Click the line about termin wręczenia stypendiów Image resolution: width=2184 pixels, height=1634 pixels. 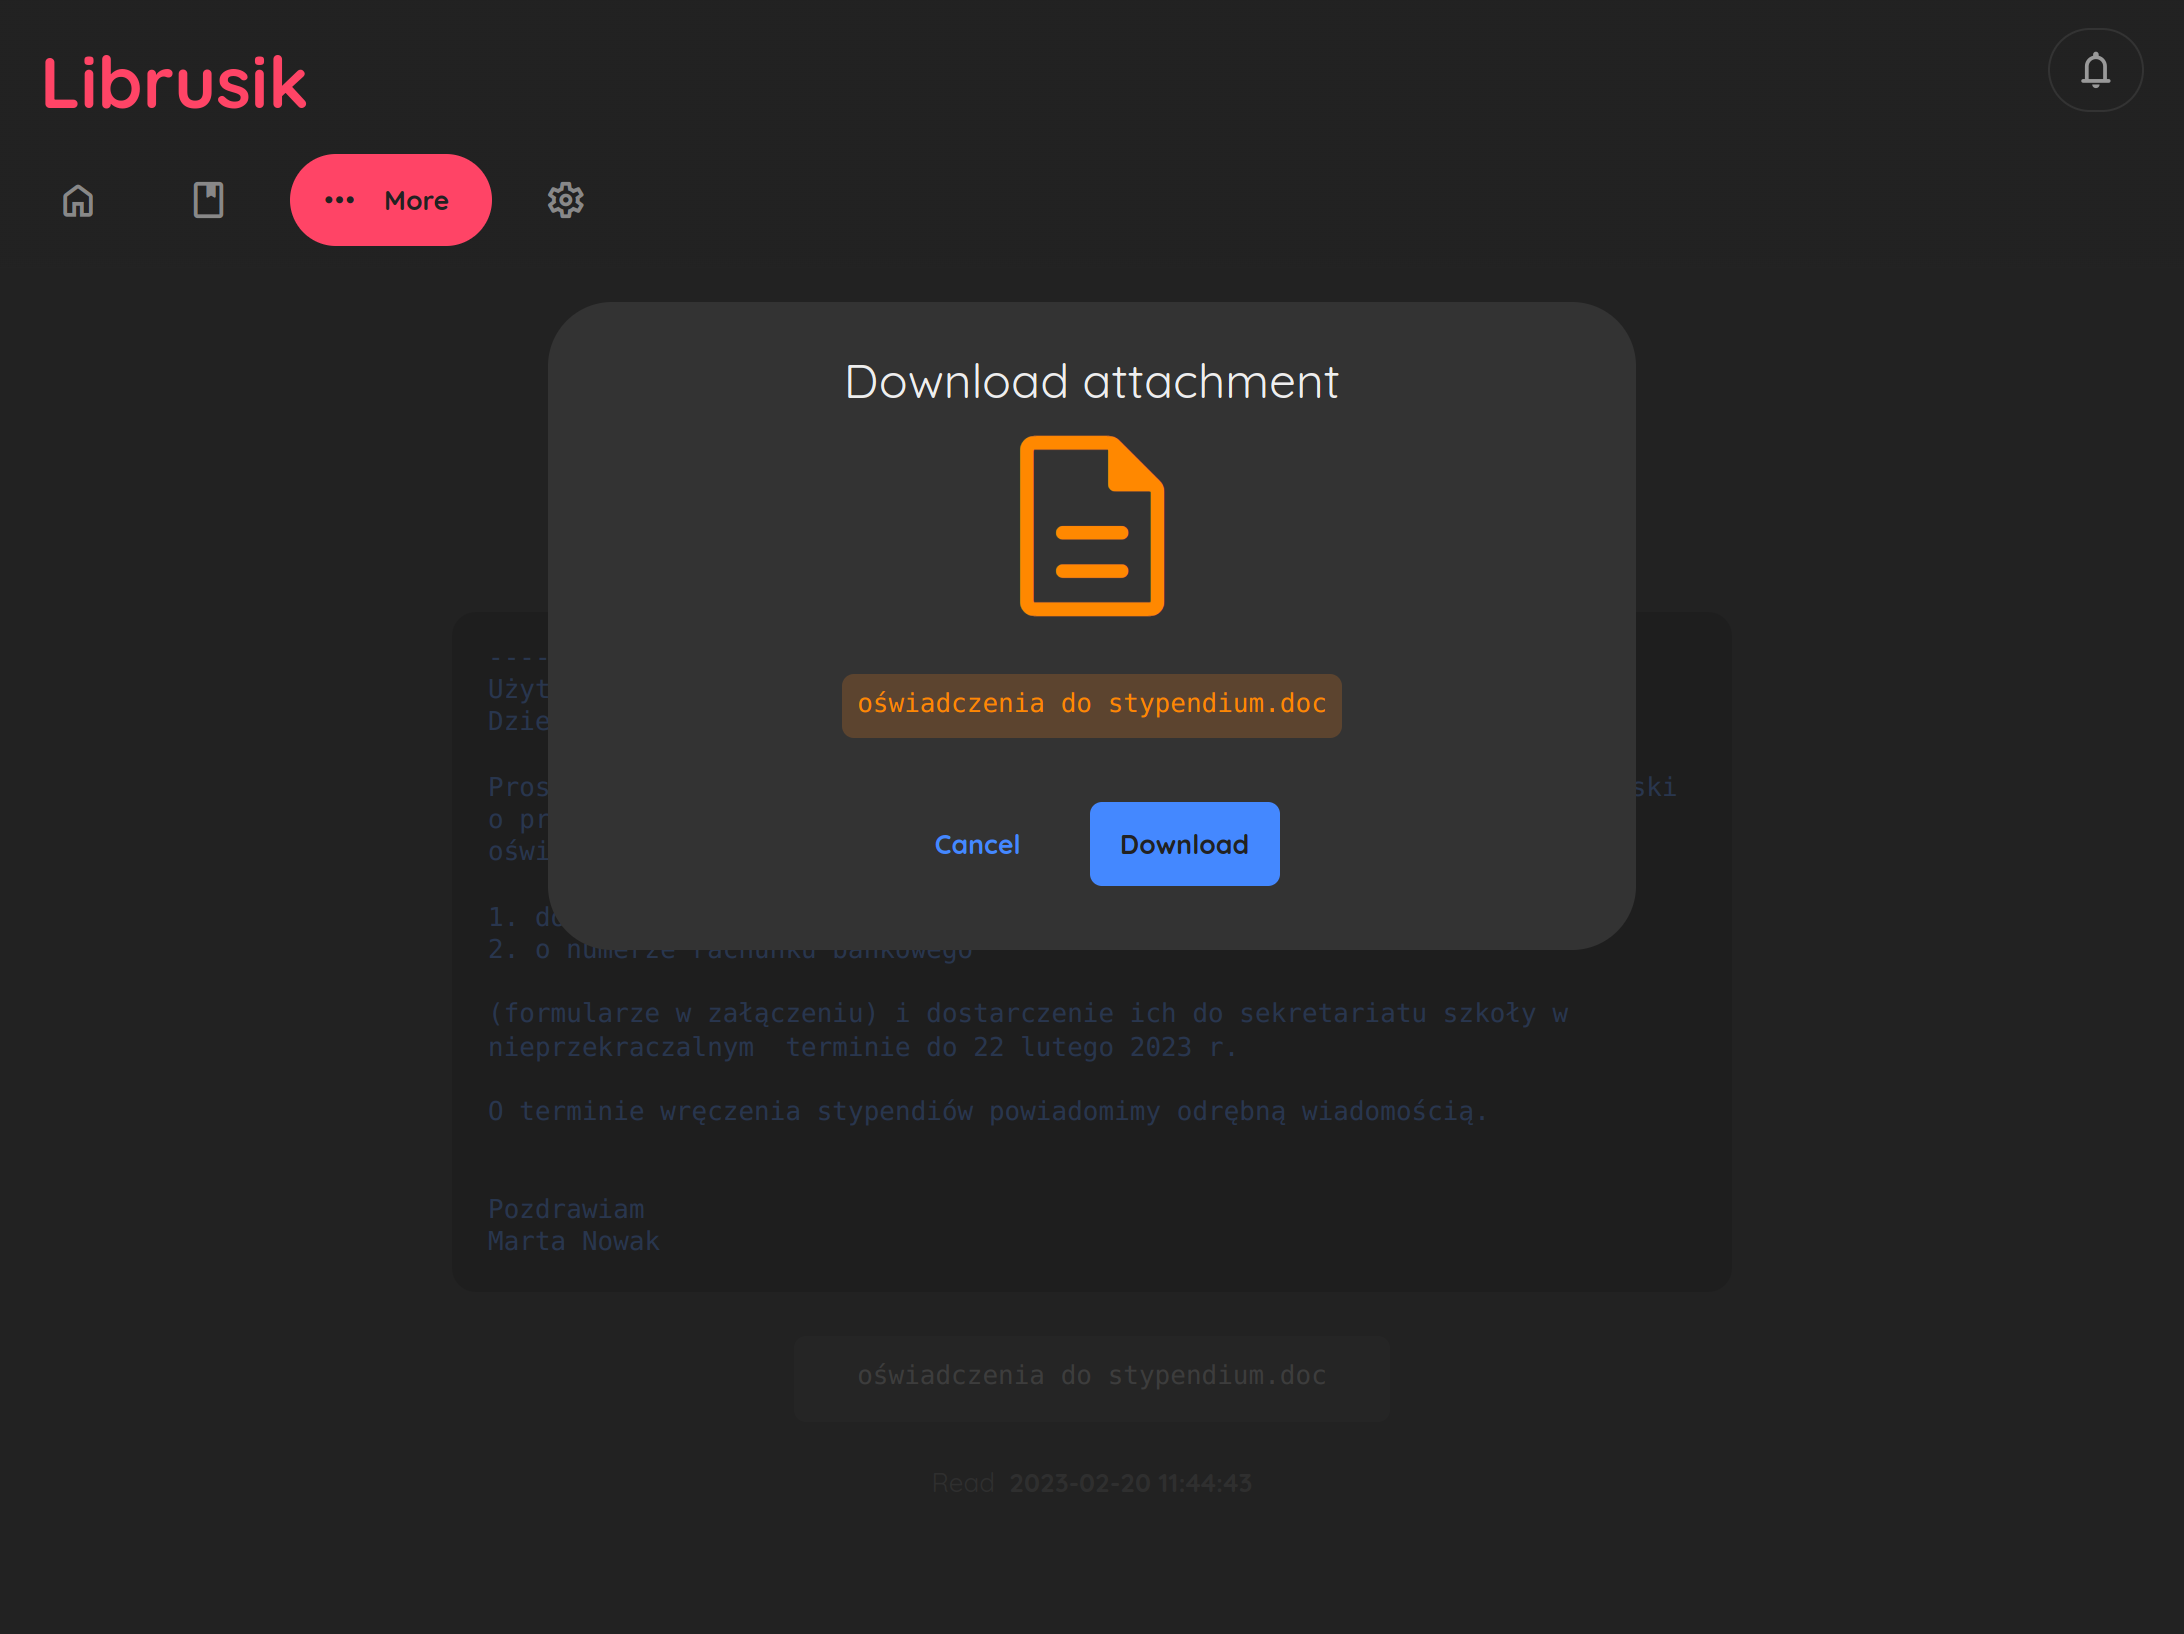[987, 1112]
